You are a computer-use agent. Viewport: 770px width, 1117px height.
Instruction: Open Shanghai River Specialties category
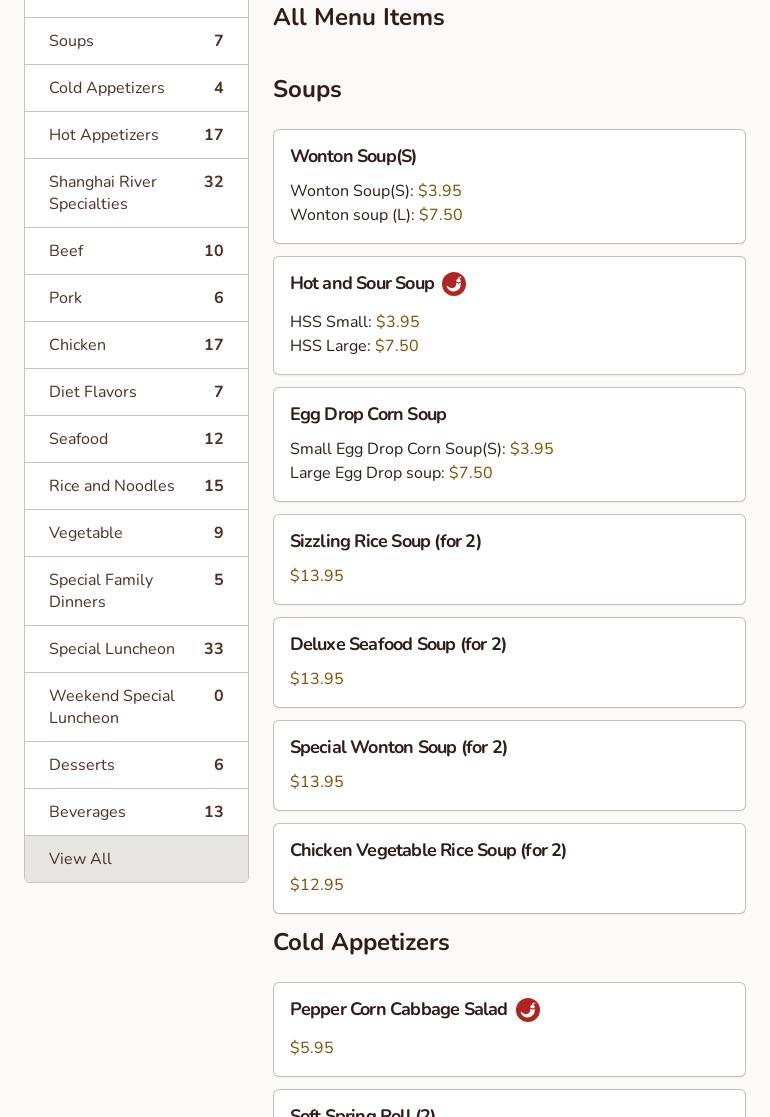(136, 193)
